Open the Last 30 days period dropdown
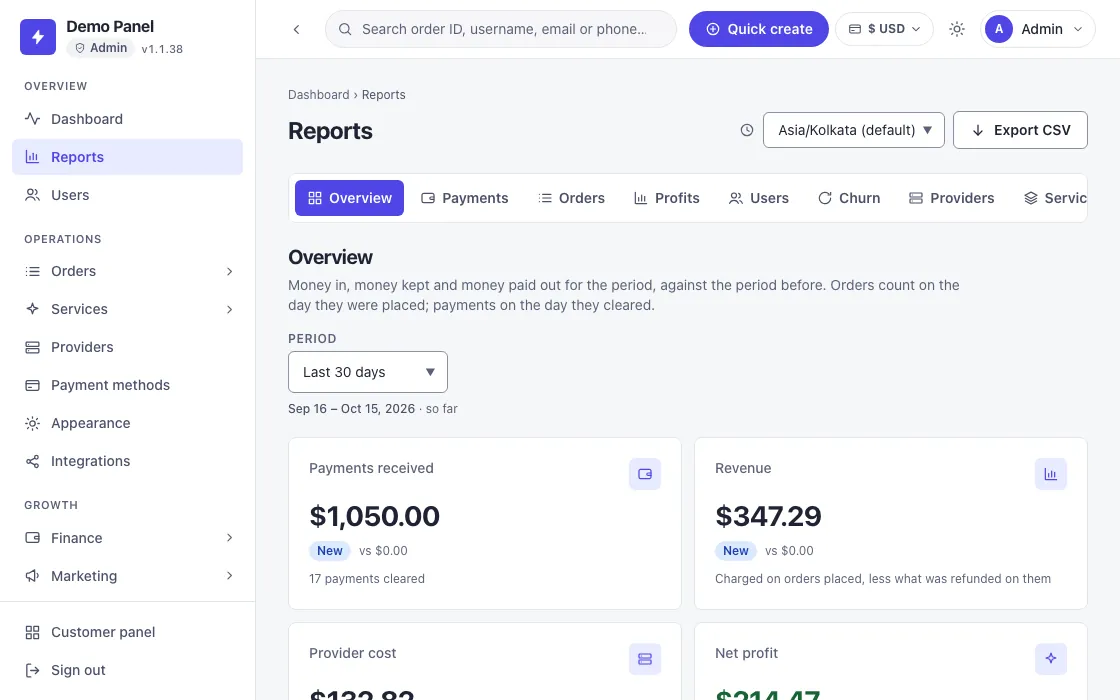The height and width of the screenshot is (700, 1120). click(368, 372)
